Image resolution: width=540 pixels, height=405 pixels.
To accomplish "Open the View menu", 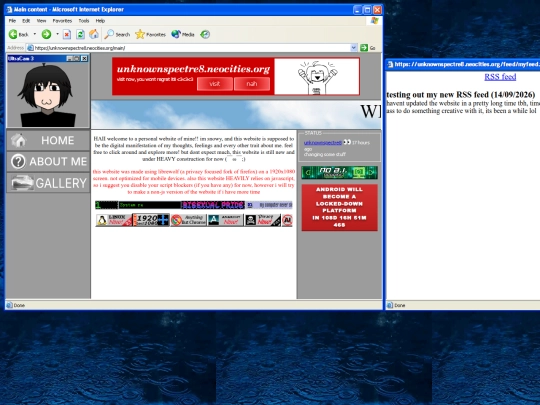I will point(41,21).
